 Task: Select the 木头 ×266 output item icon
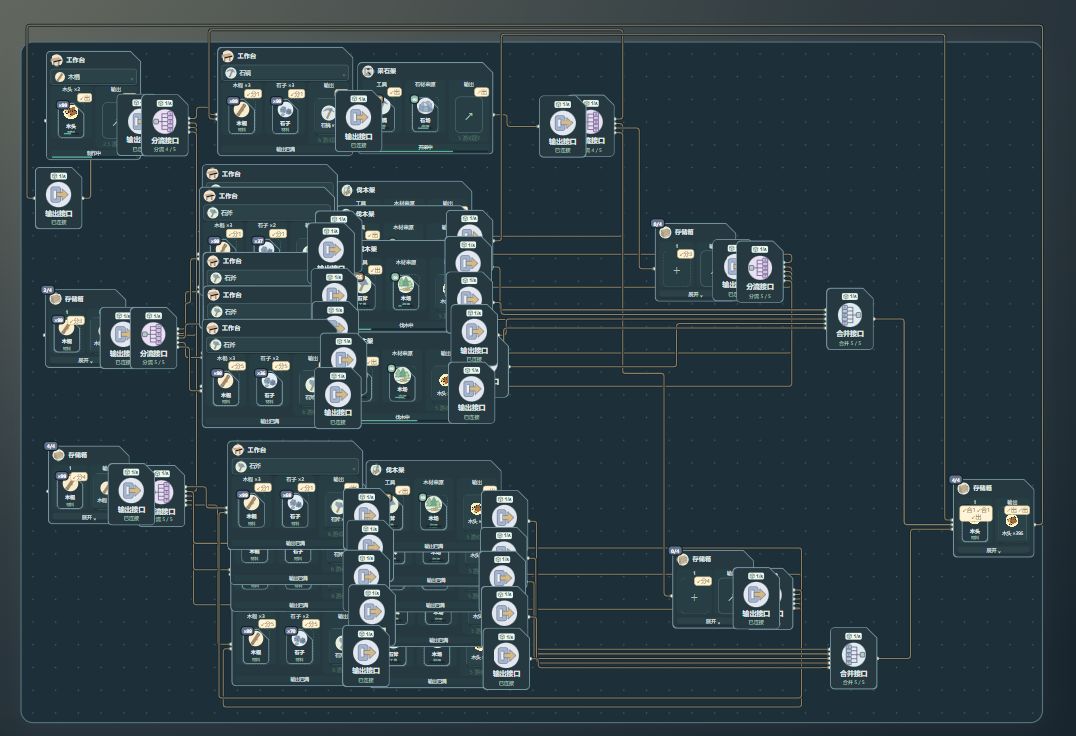coord(1011,521)
